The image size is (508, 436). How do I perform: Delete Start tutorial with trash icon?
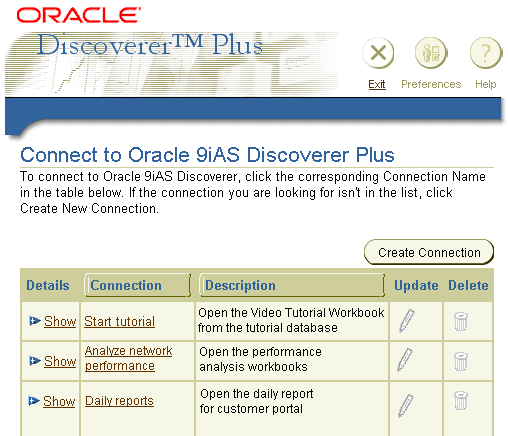pos(461,321)
